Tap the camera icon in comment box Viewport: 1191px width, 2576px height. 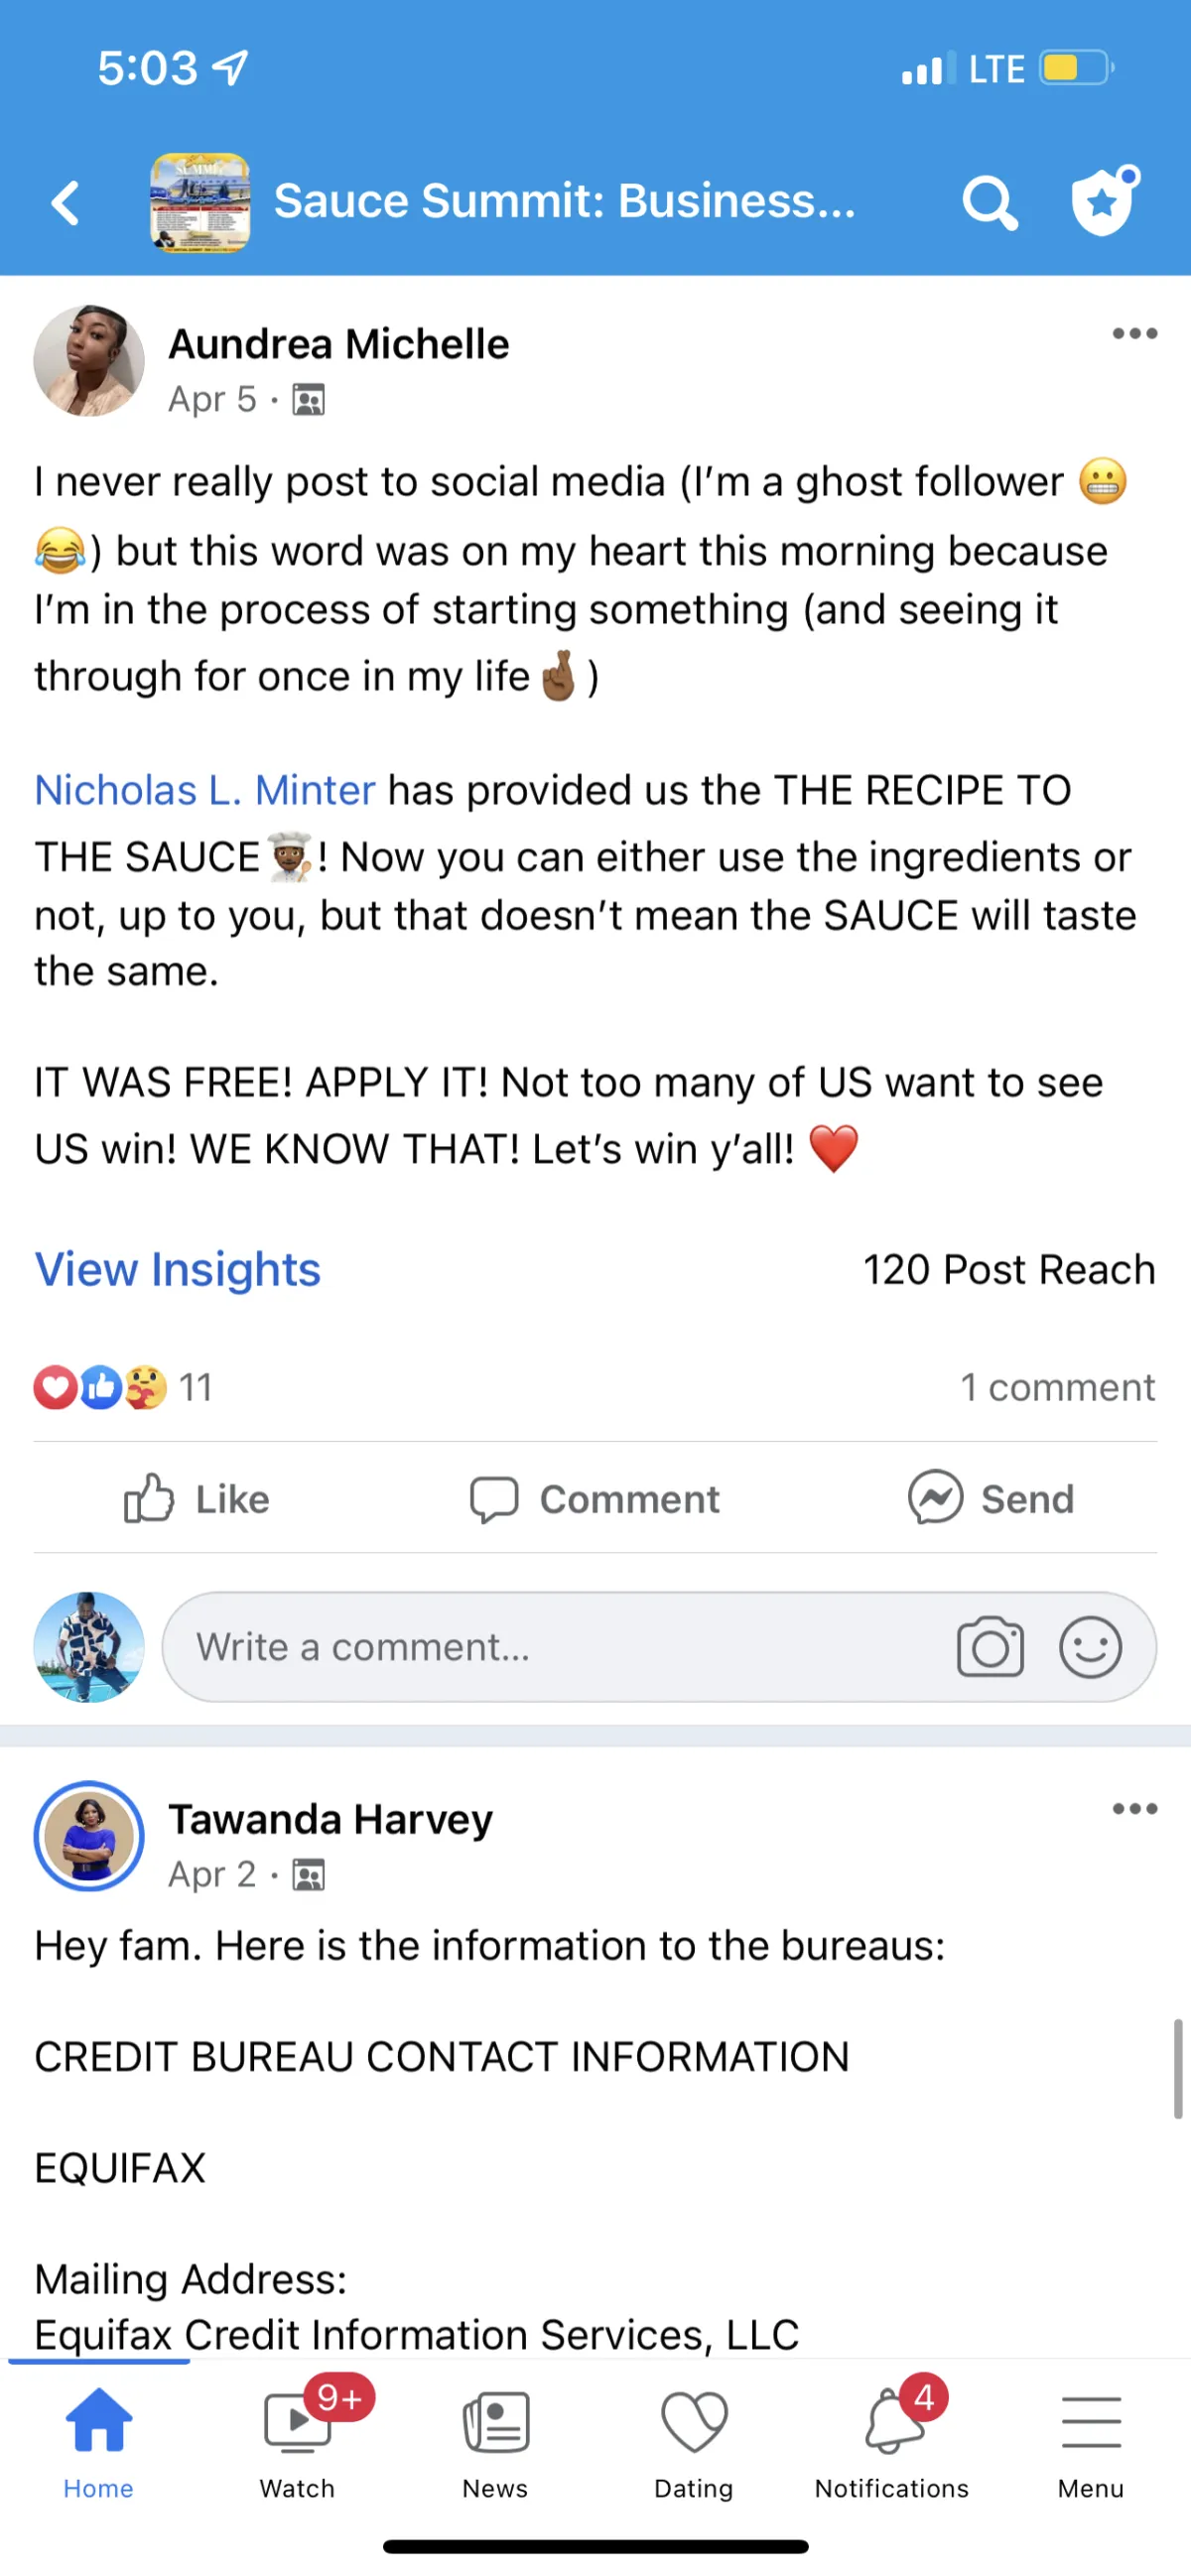(990, 1646)
